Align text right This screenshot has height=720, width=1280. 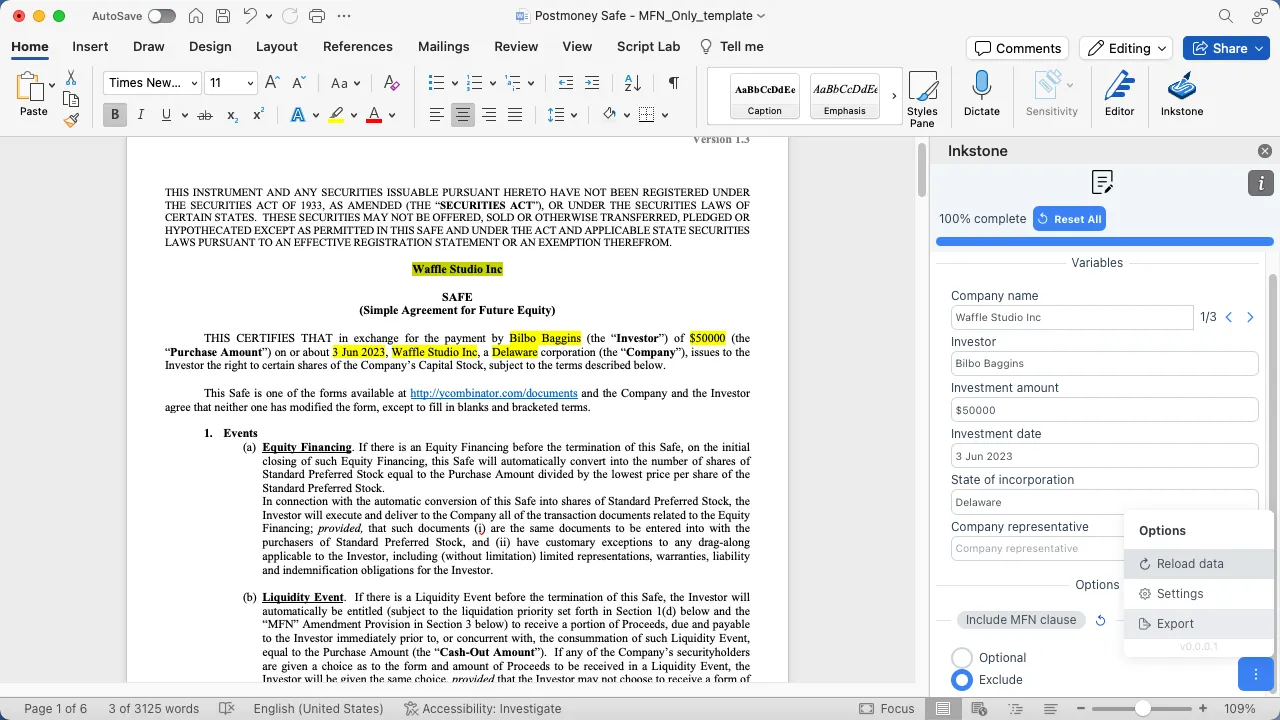pyautogui.click(x=489, y=115)
